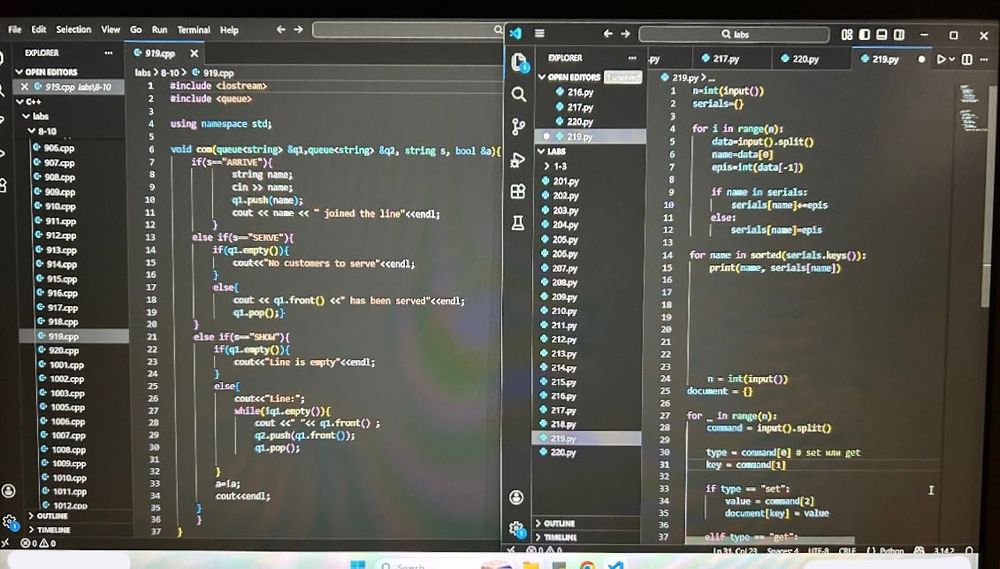Open the Source Control view

click(x=518, y=127)
